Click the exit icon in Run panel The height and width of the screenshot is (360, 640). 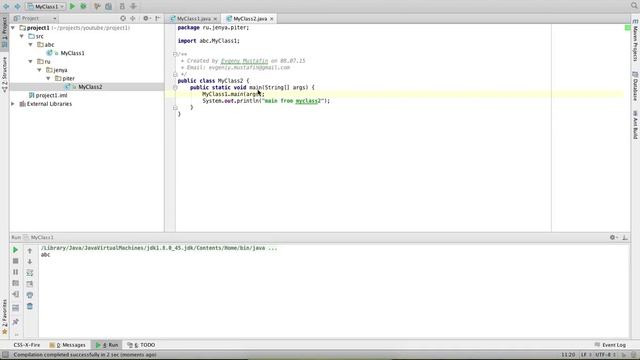(16, 294)
